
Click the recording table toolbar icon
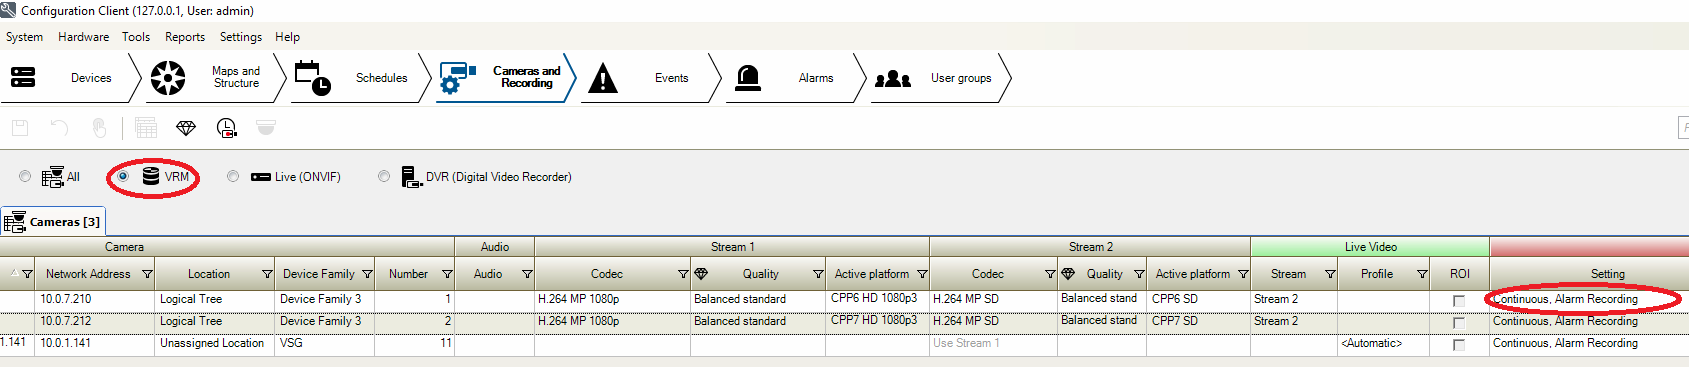click(146, 128)
